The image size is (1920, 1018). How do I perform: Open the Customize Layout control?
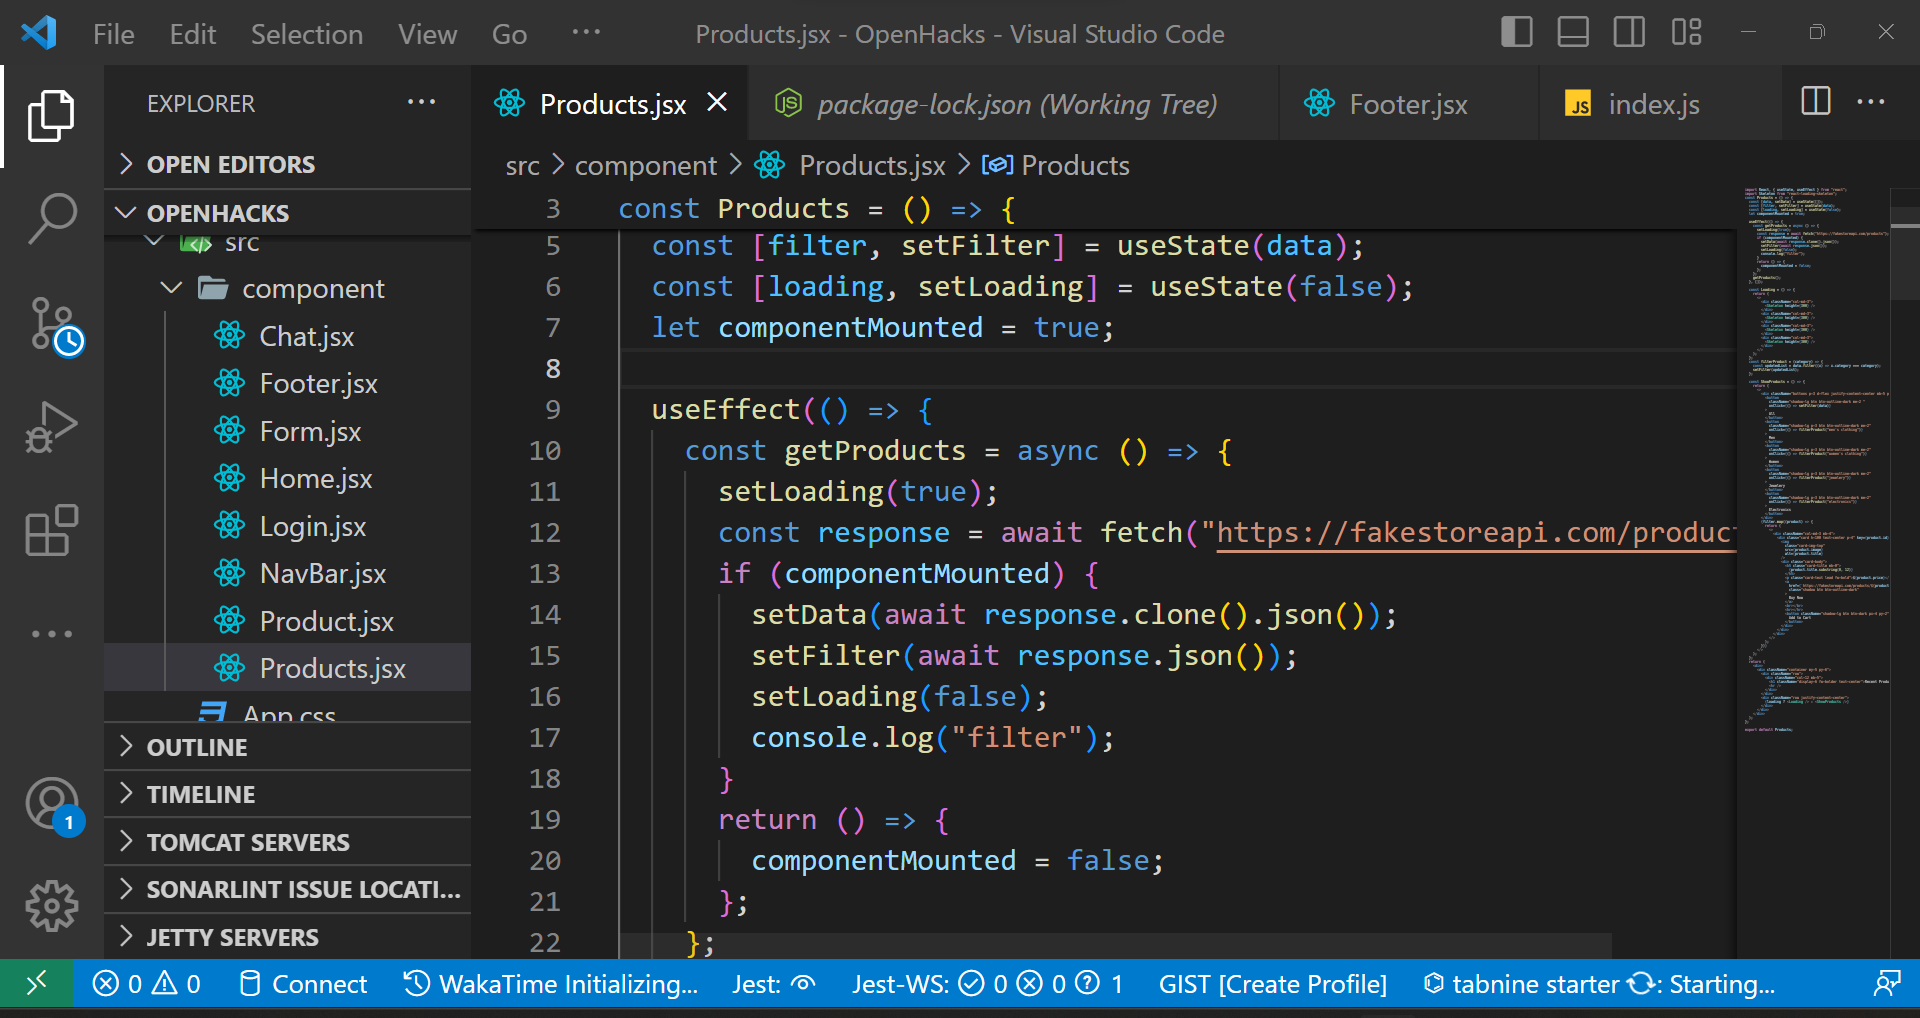[x=1686, y=32]
